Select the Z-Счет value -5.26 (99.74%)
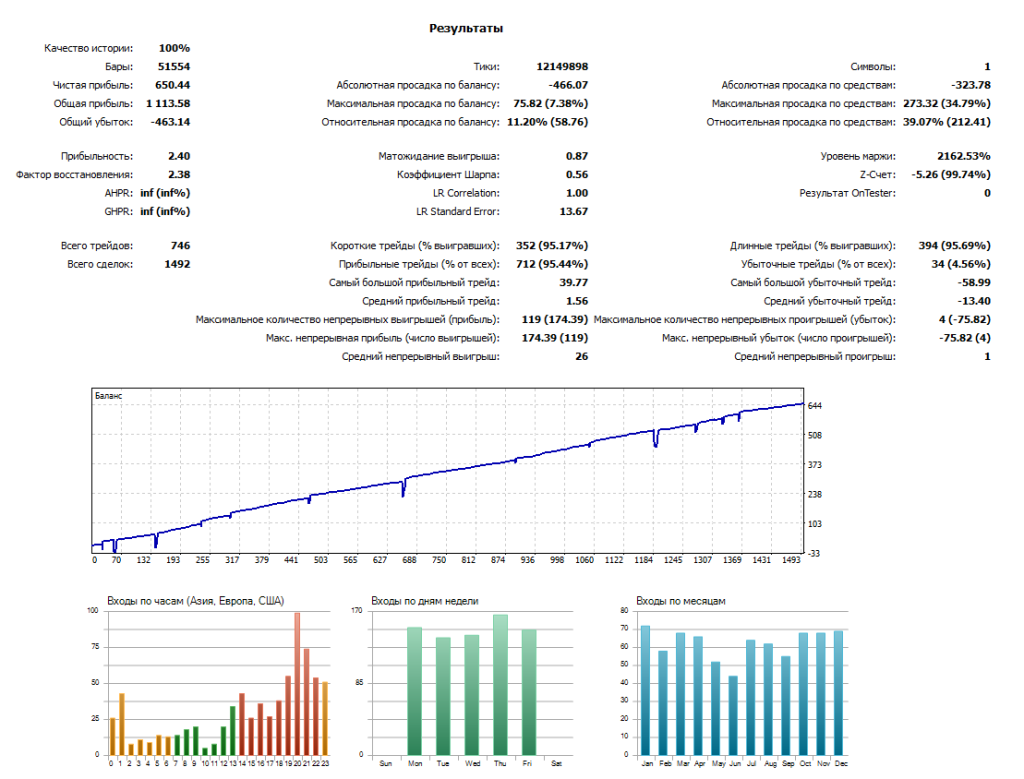The width and height of the screenshot is (1024, 779). tap(951, 174)
